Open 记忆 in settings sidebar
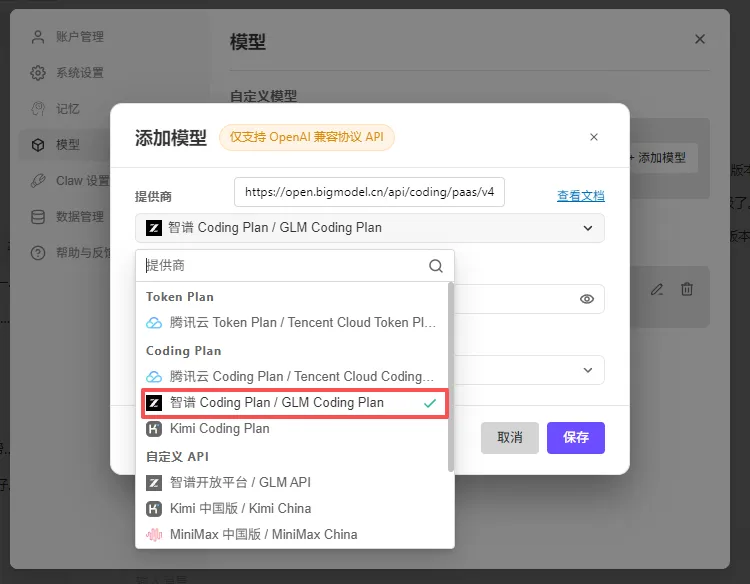 (x=55, y=109)
